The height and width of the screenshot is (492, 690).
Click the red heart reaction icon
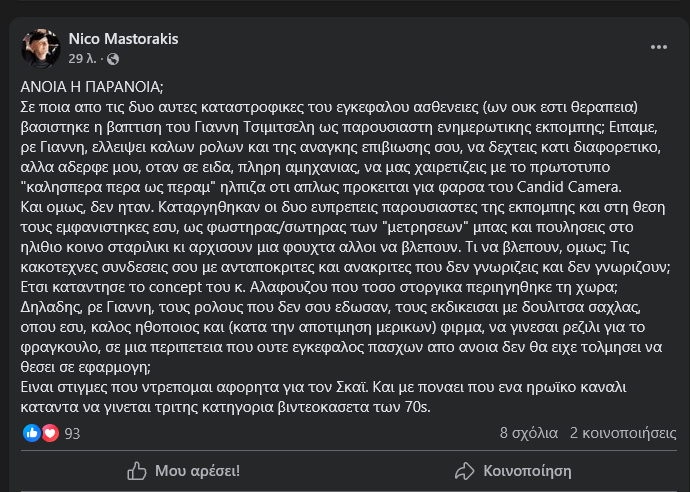pos(50,433)
